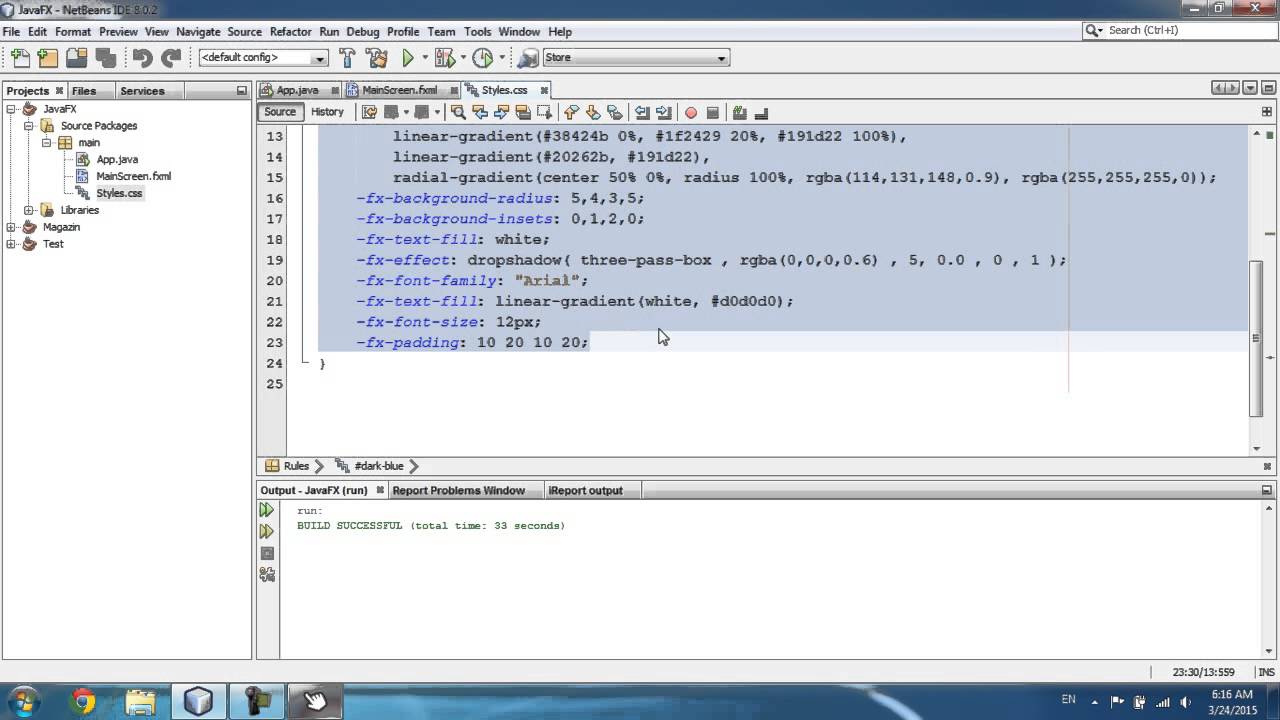Screen dimensions: 1280x720
Task: Click the Profile Project clock icon
Action: [x=483, y=58]
